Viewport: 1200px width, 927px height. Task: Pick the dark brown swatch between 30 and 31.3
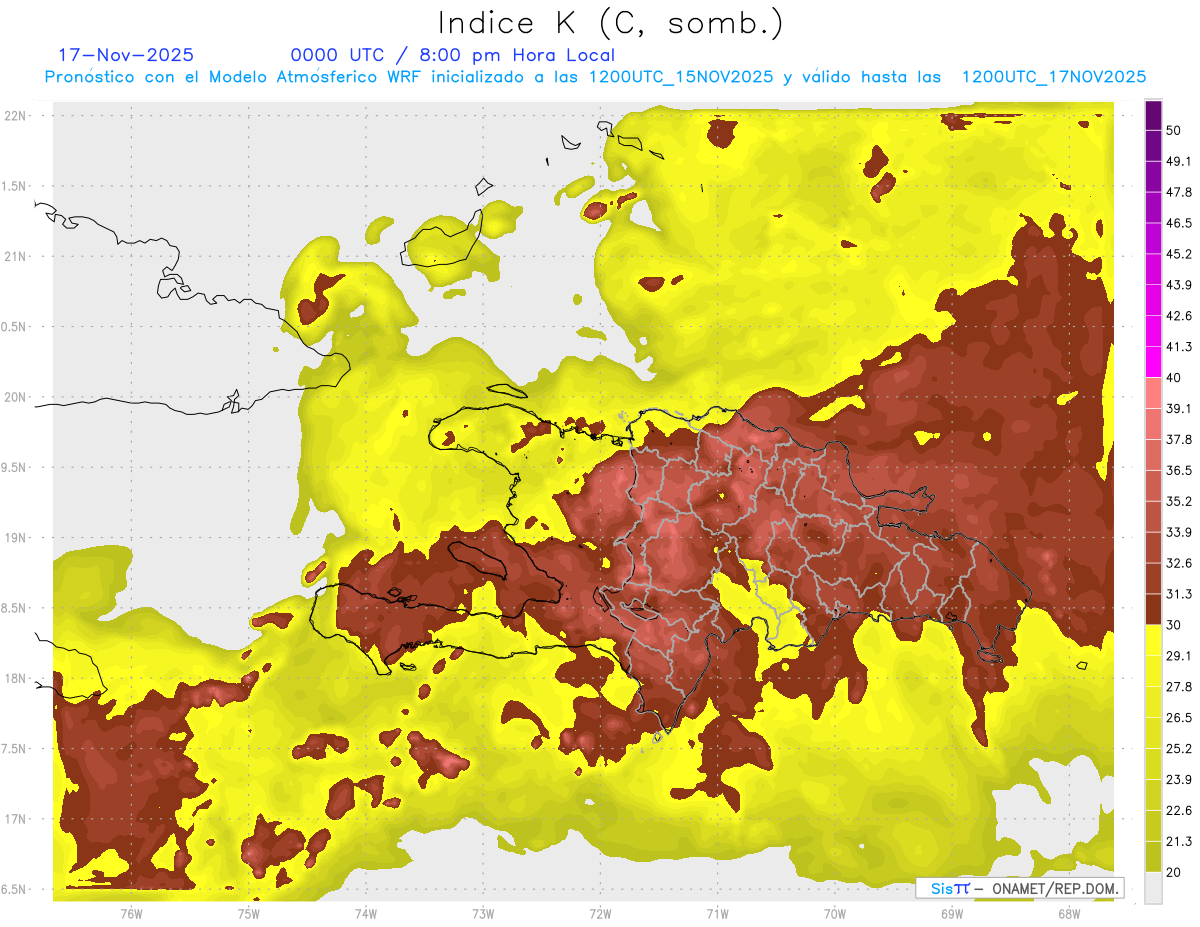1153,609
